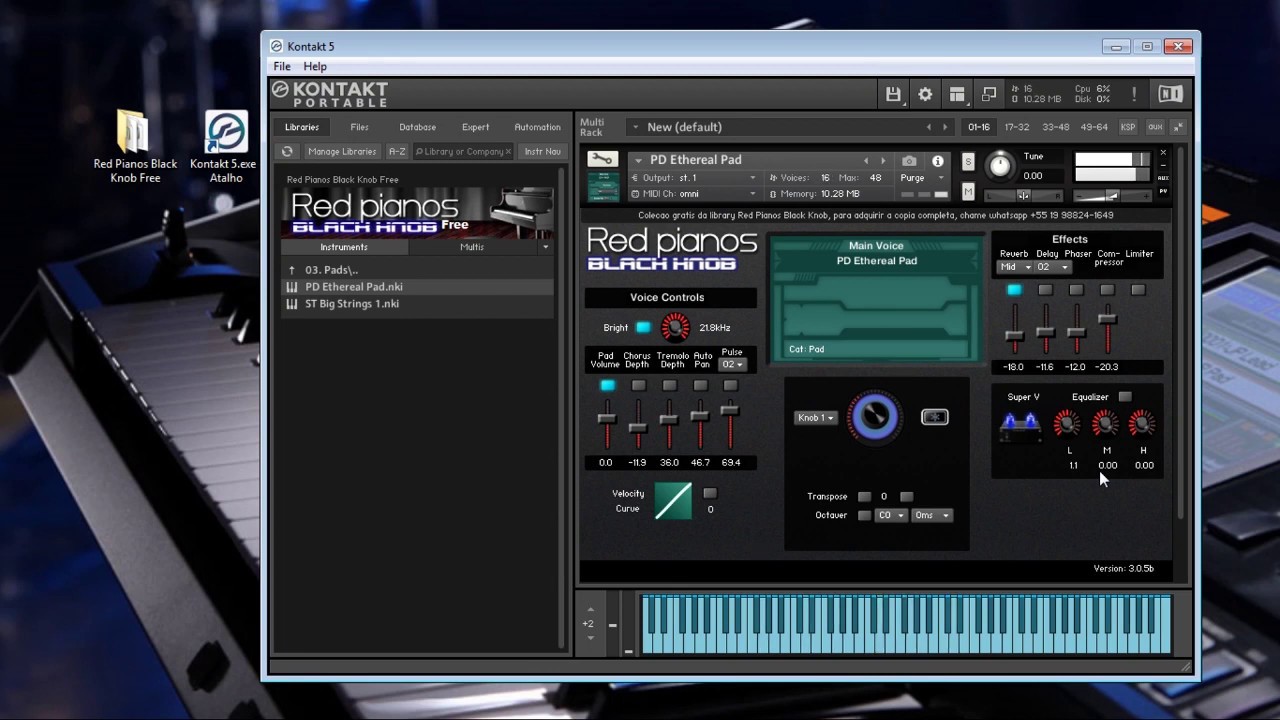The height and width of the screenshot is (720, 1280).
Task: Open the Octaver C0 dropdown
Action: (x=891, y=516)
